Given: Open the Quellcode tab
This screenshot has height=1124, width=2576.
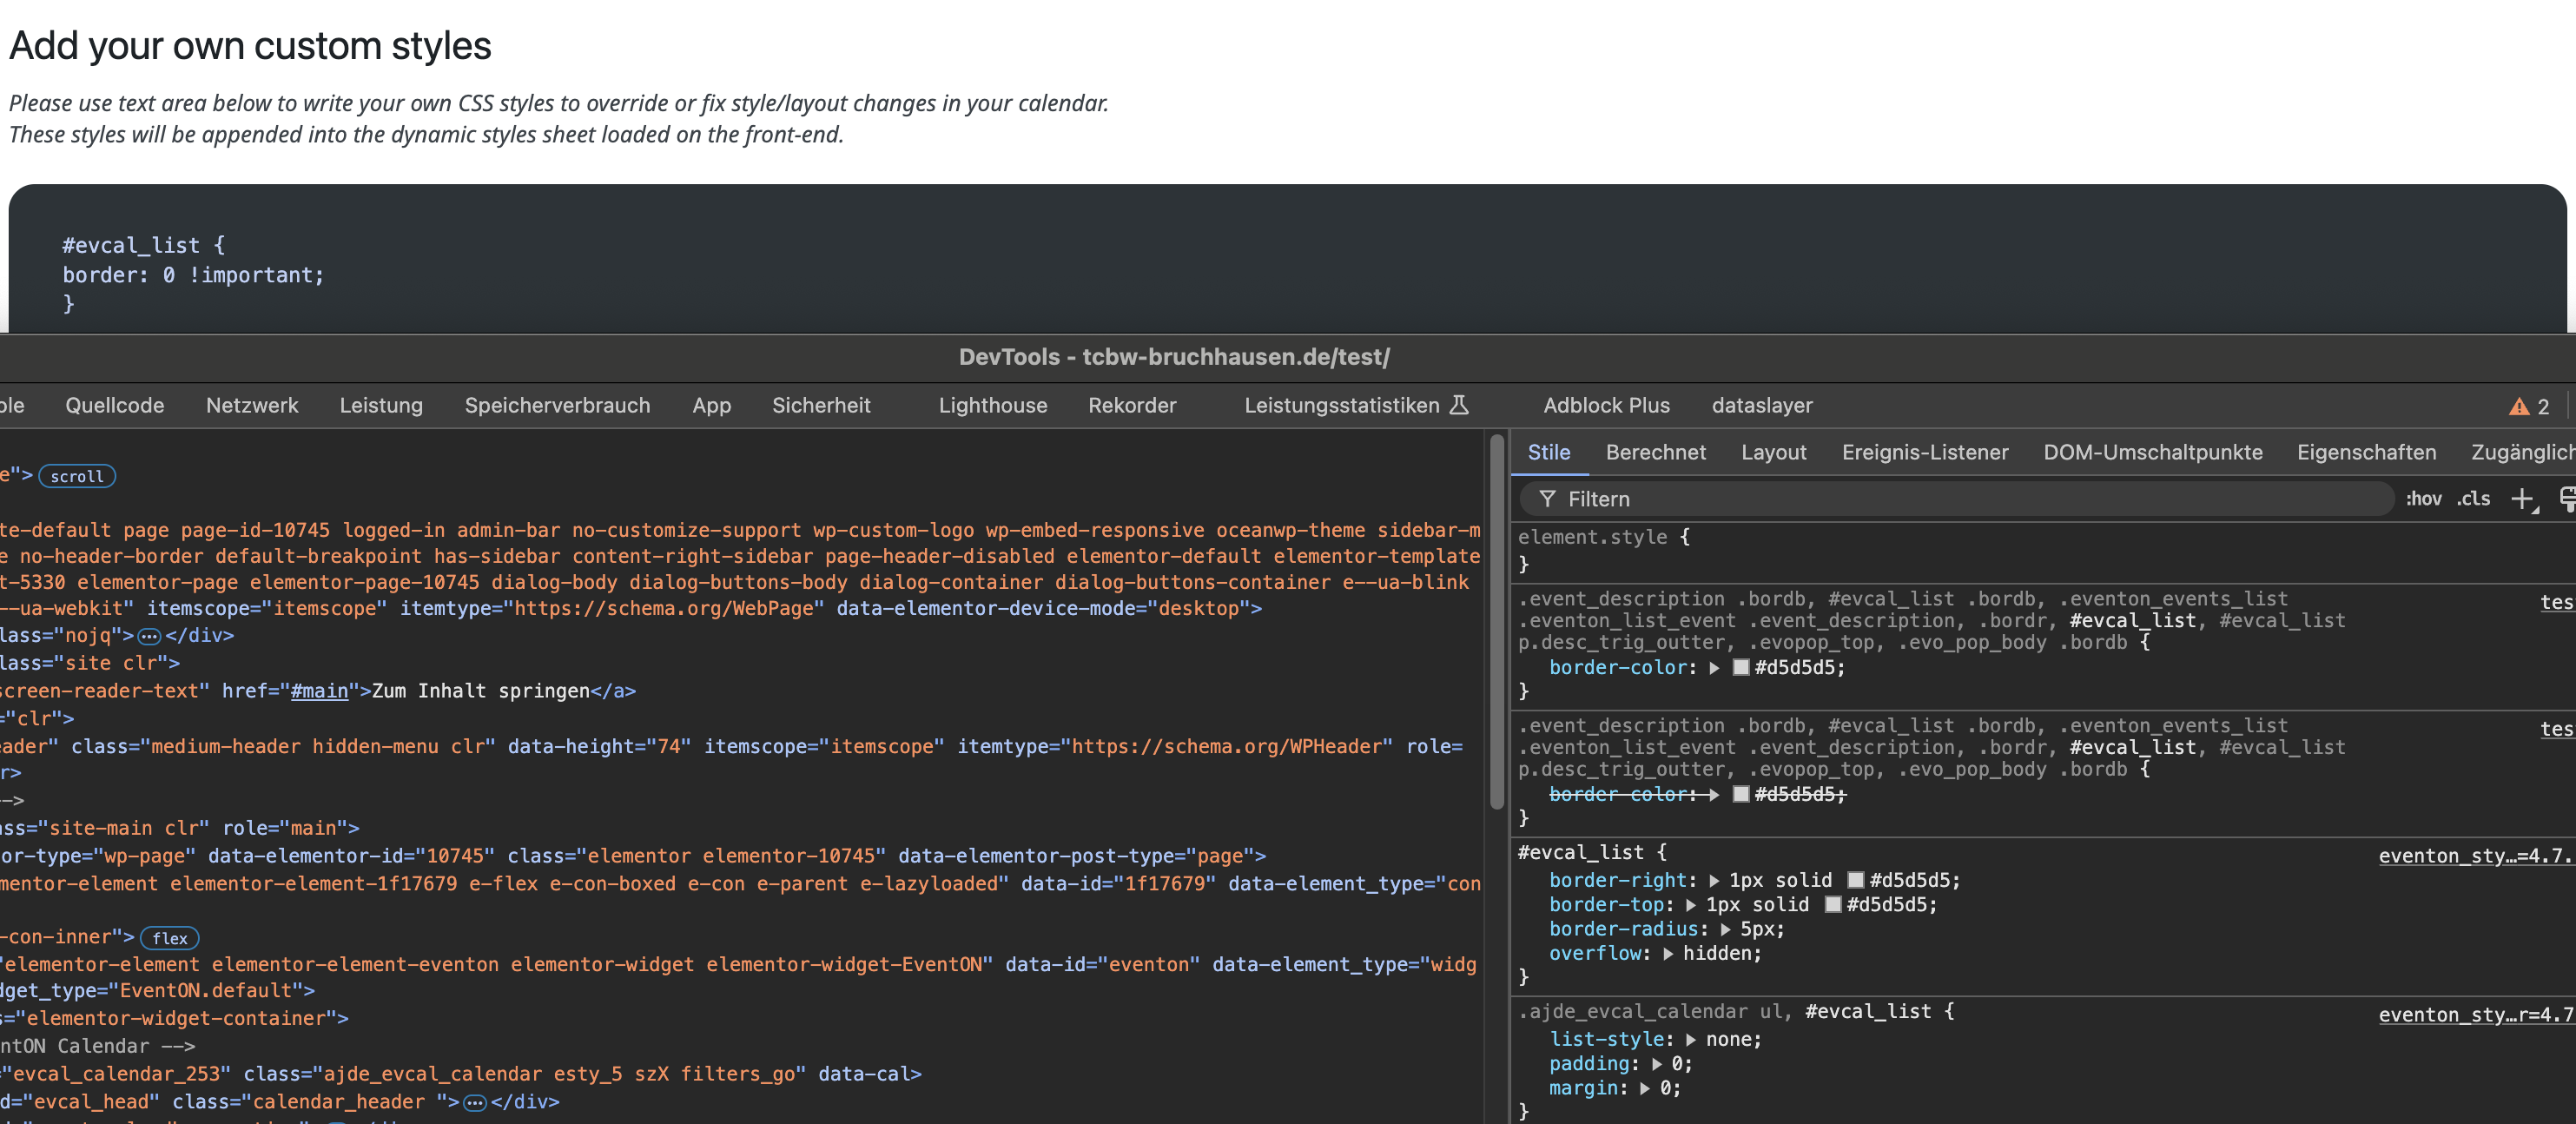Looking at the screenshot, I should [115, 405].
